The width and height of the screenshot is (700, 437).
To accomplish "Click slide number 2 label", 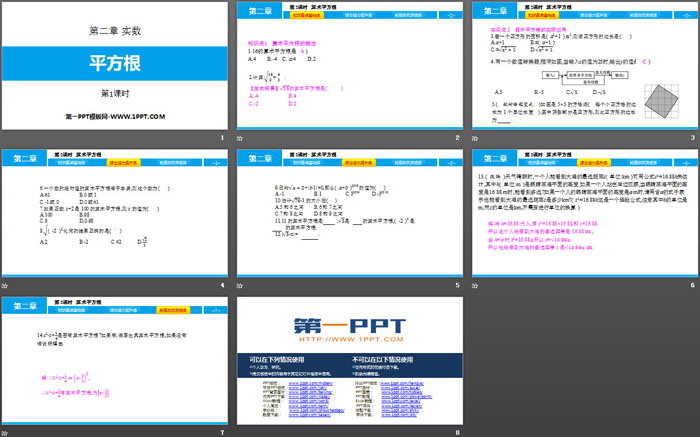I will [x=457, y=137].
